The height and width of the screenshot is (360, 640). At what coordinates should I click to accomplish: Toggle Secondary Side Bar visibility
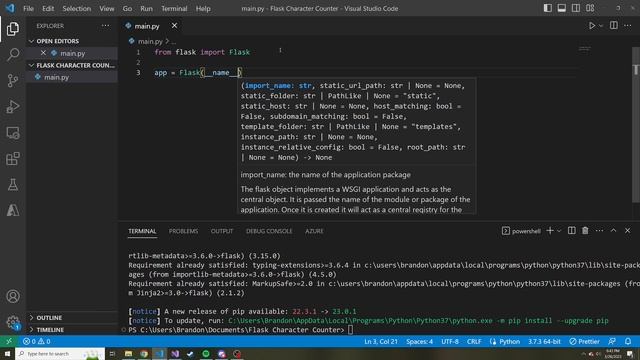point(576,8)
